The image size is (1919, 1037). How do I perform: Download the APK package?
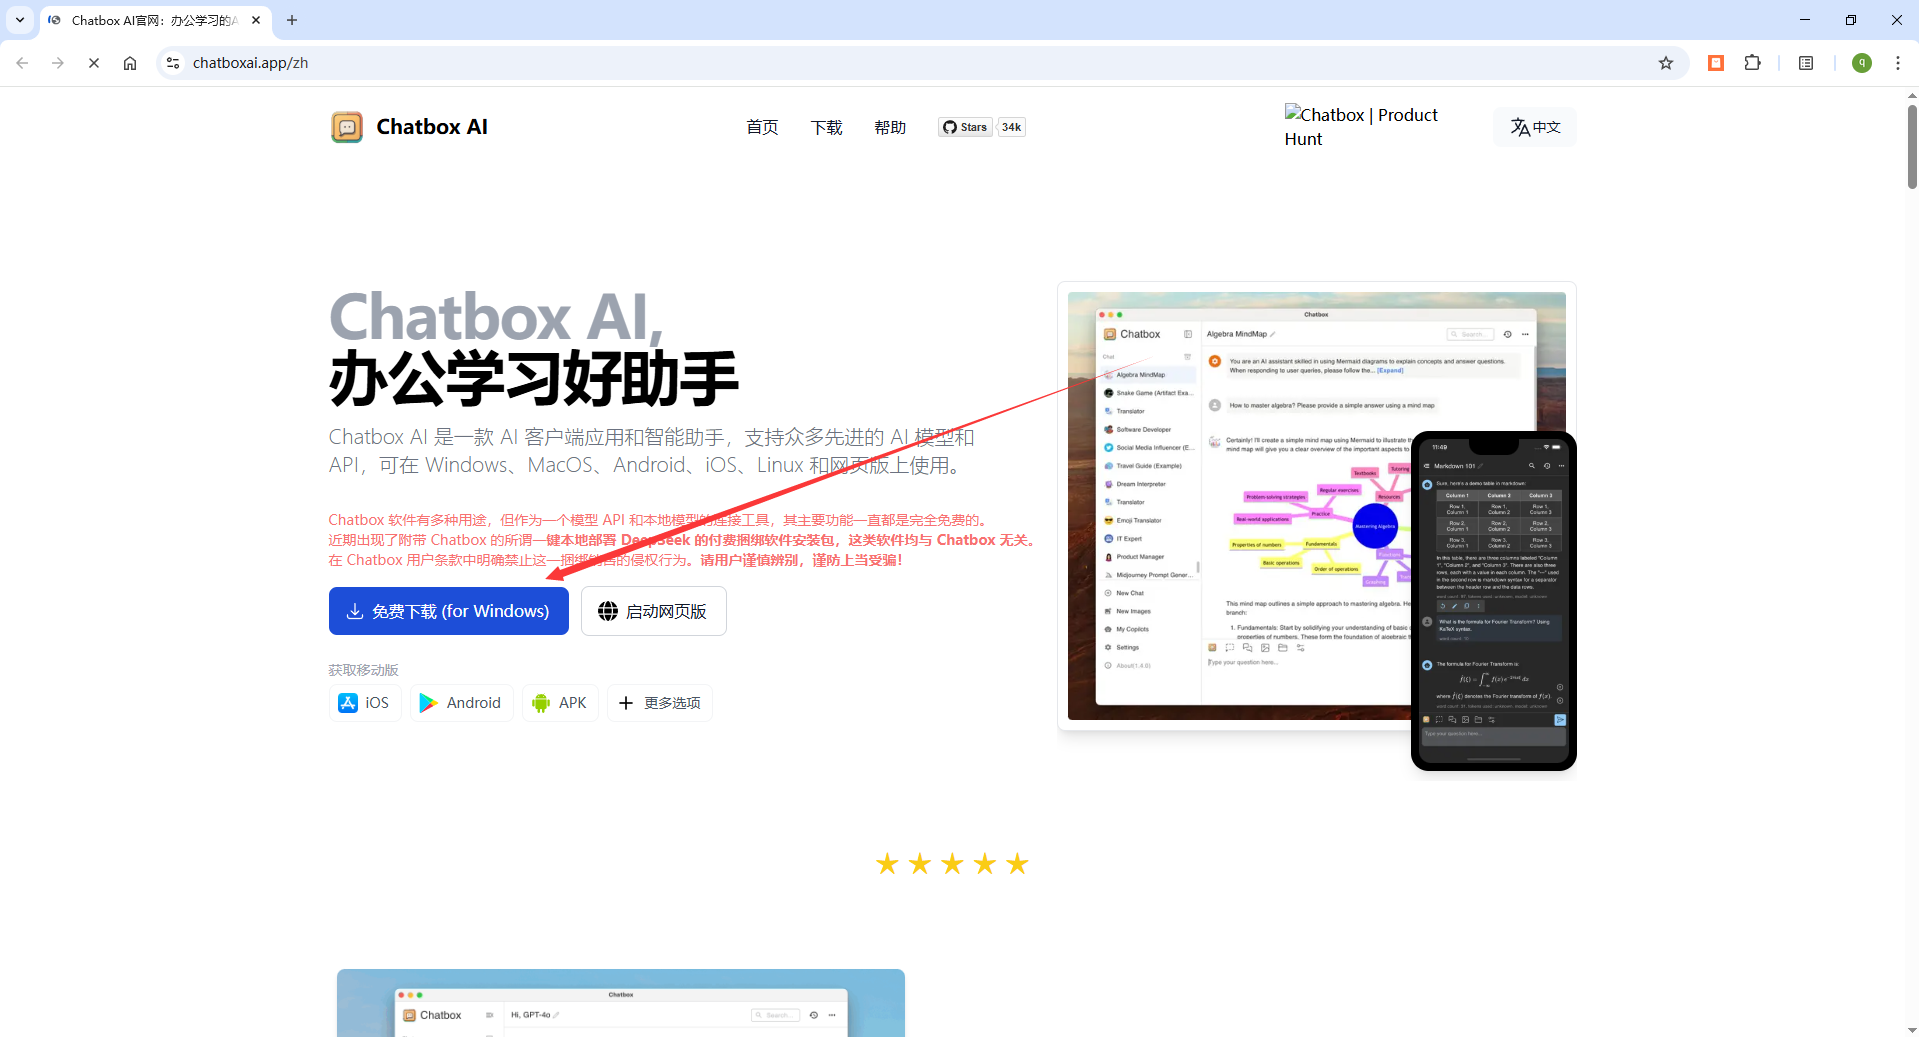click(560, 703)
